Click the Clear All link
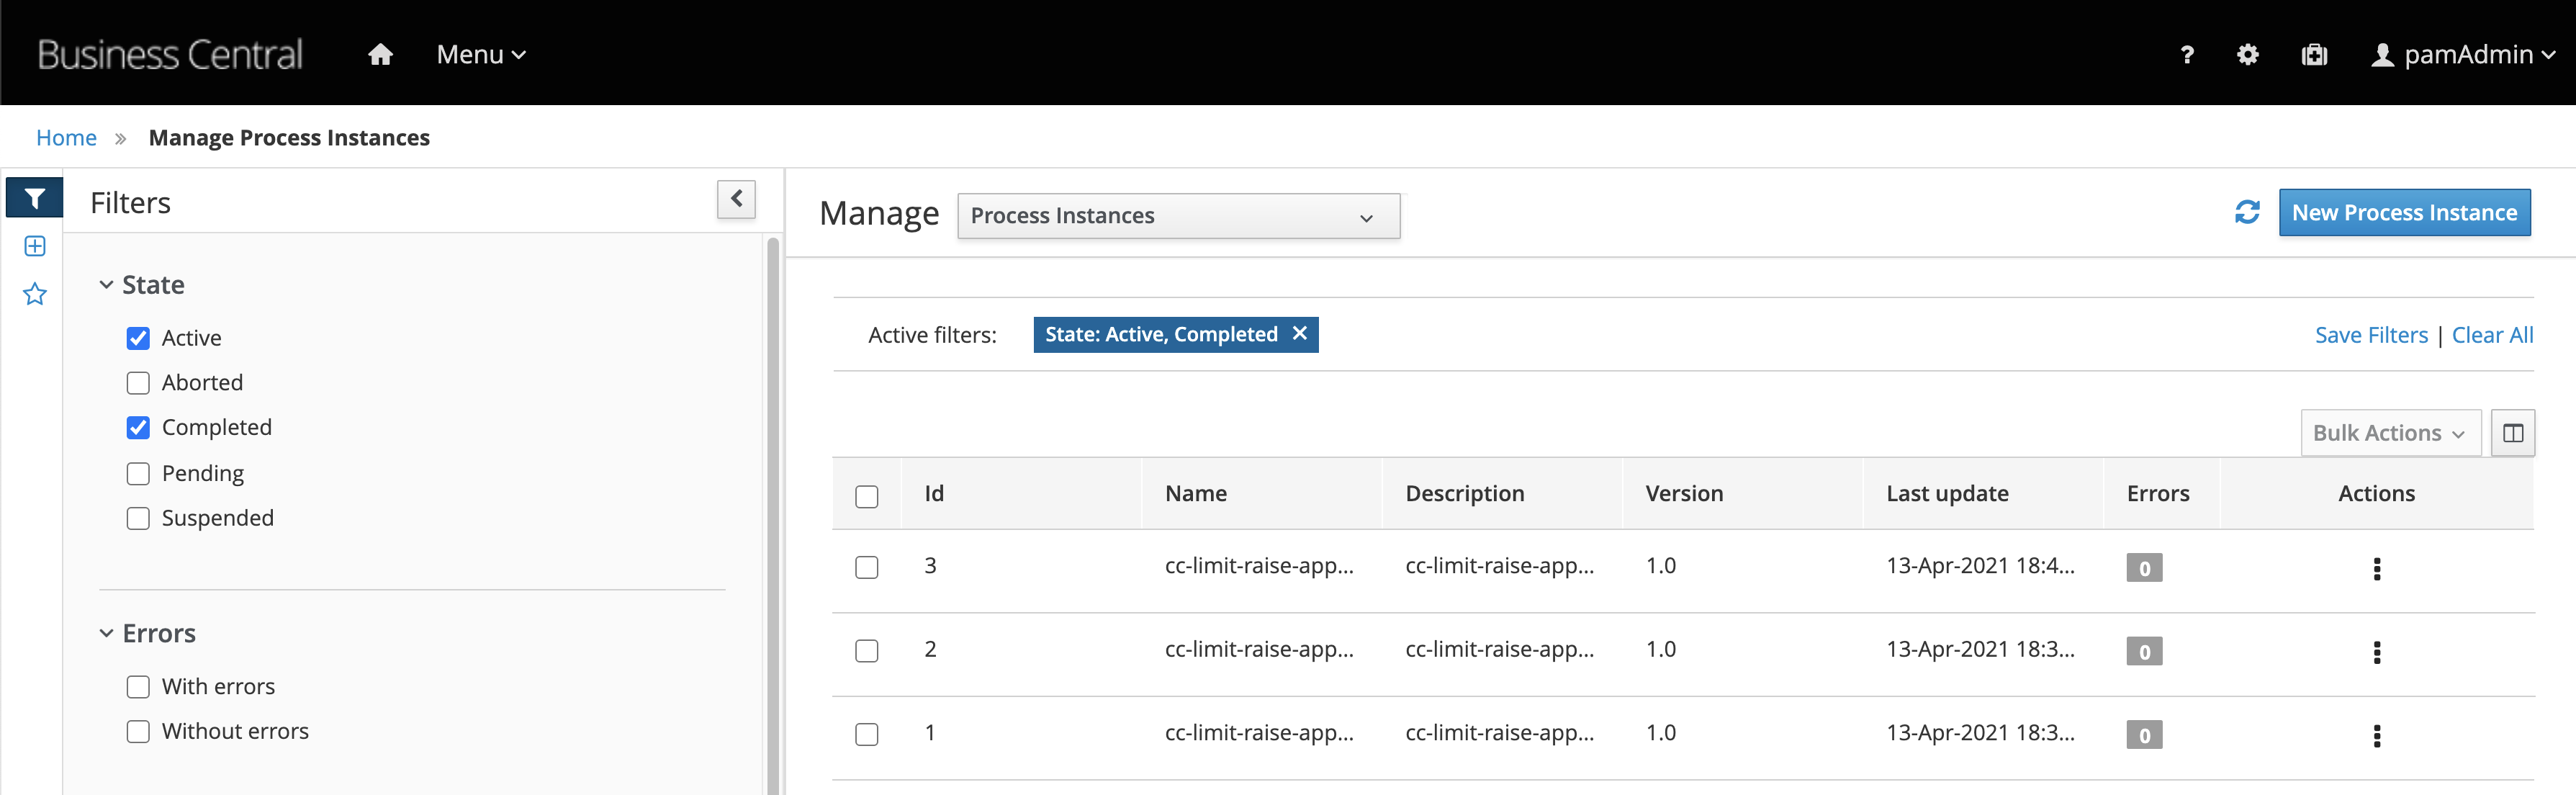 (x=2492, y=335)
